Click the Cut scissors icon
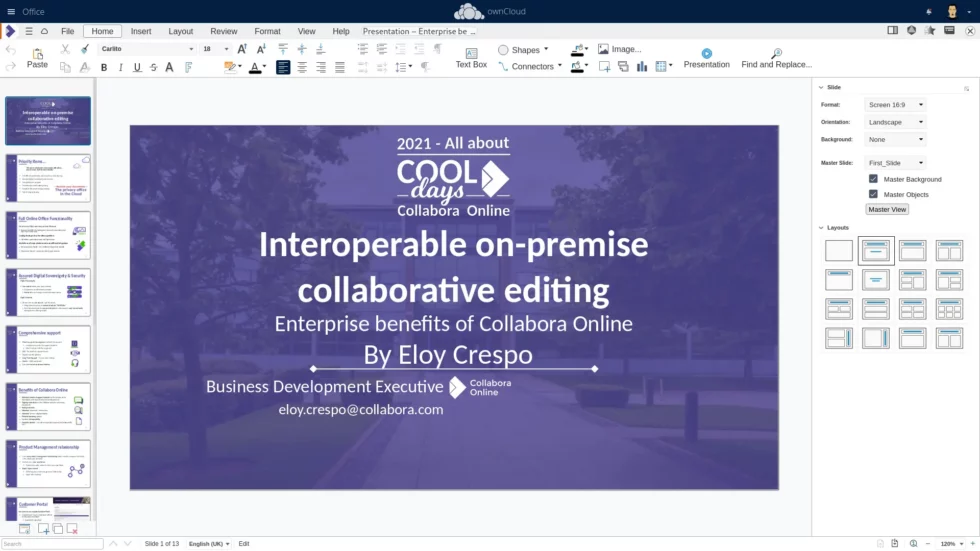The image size is (980, 551). [65, 49]
